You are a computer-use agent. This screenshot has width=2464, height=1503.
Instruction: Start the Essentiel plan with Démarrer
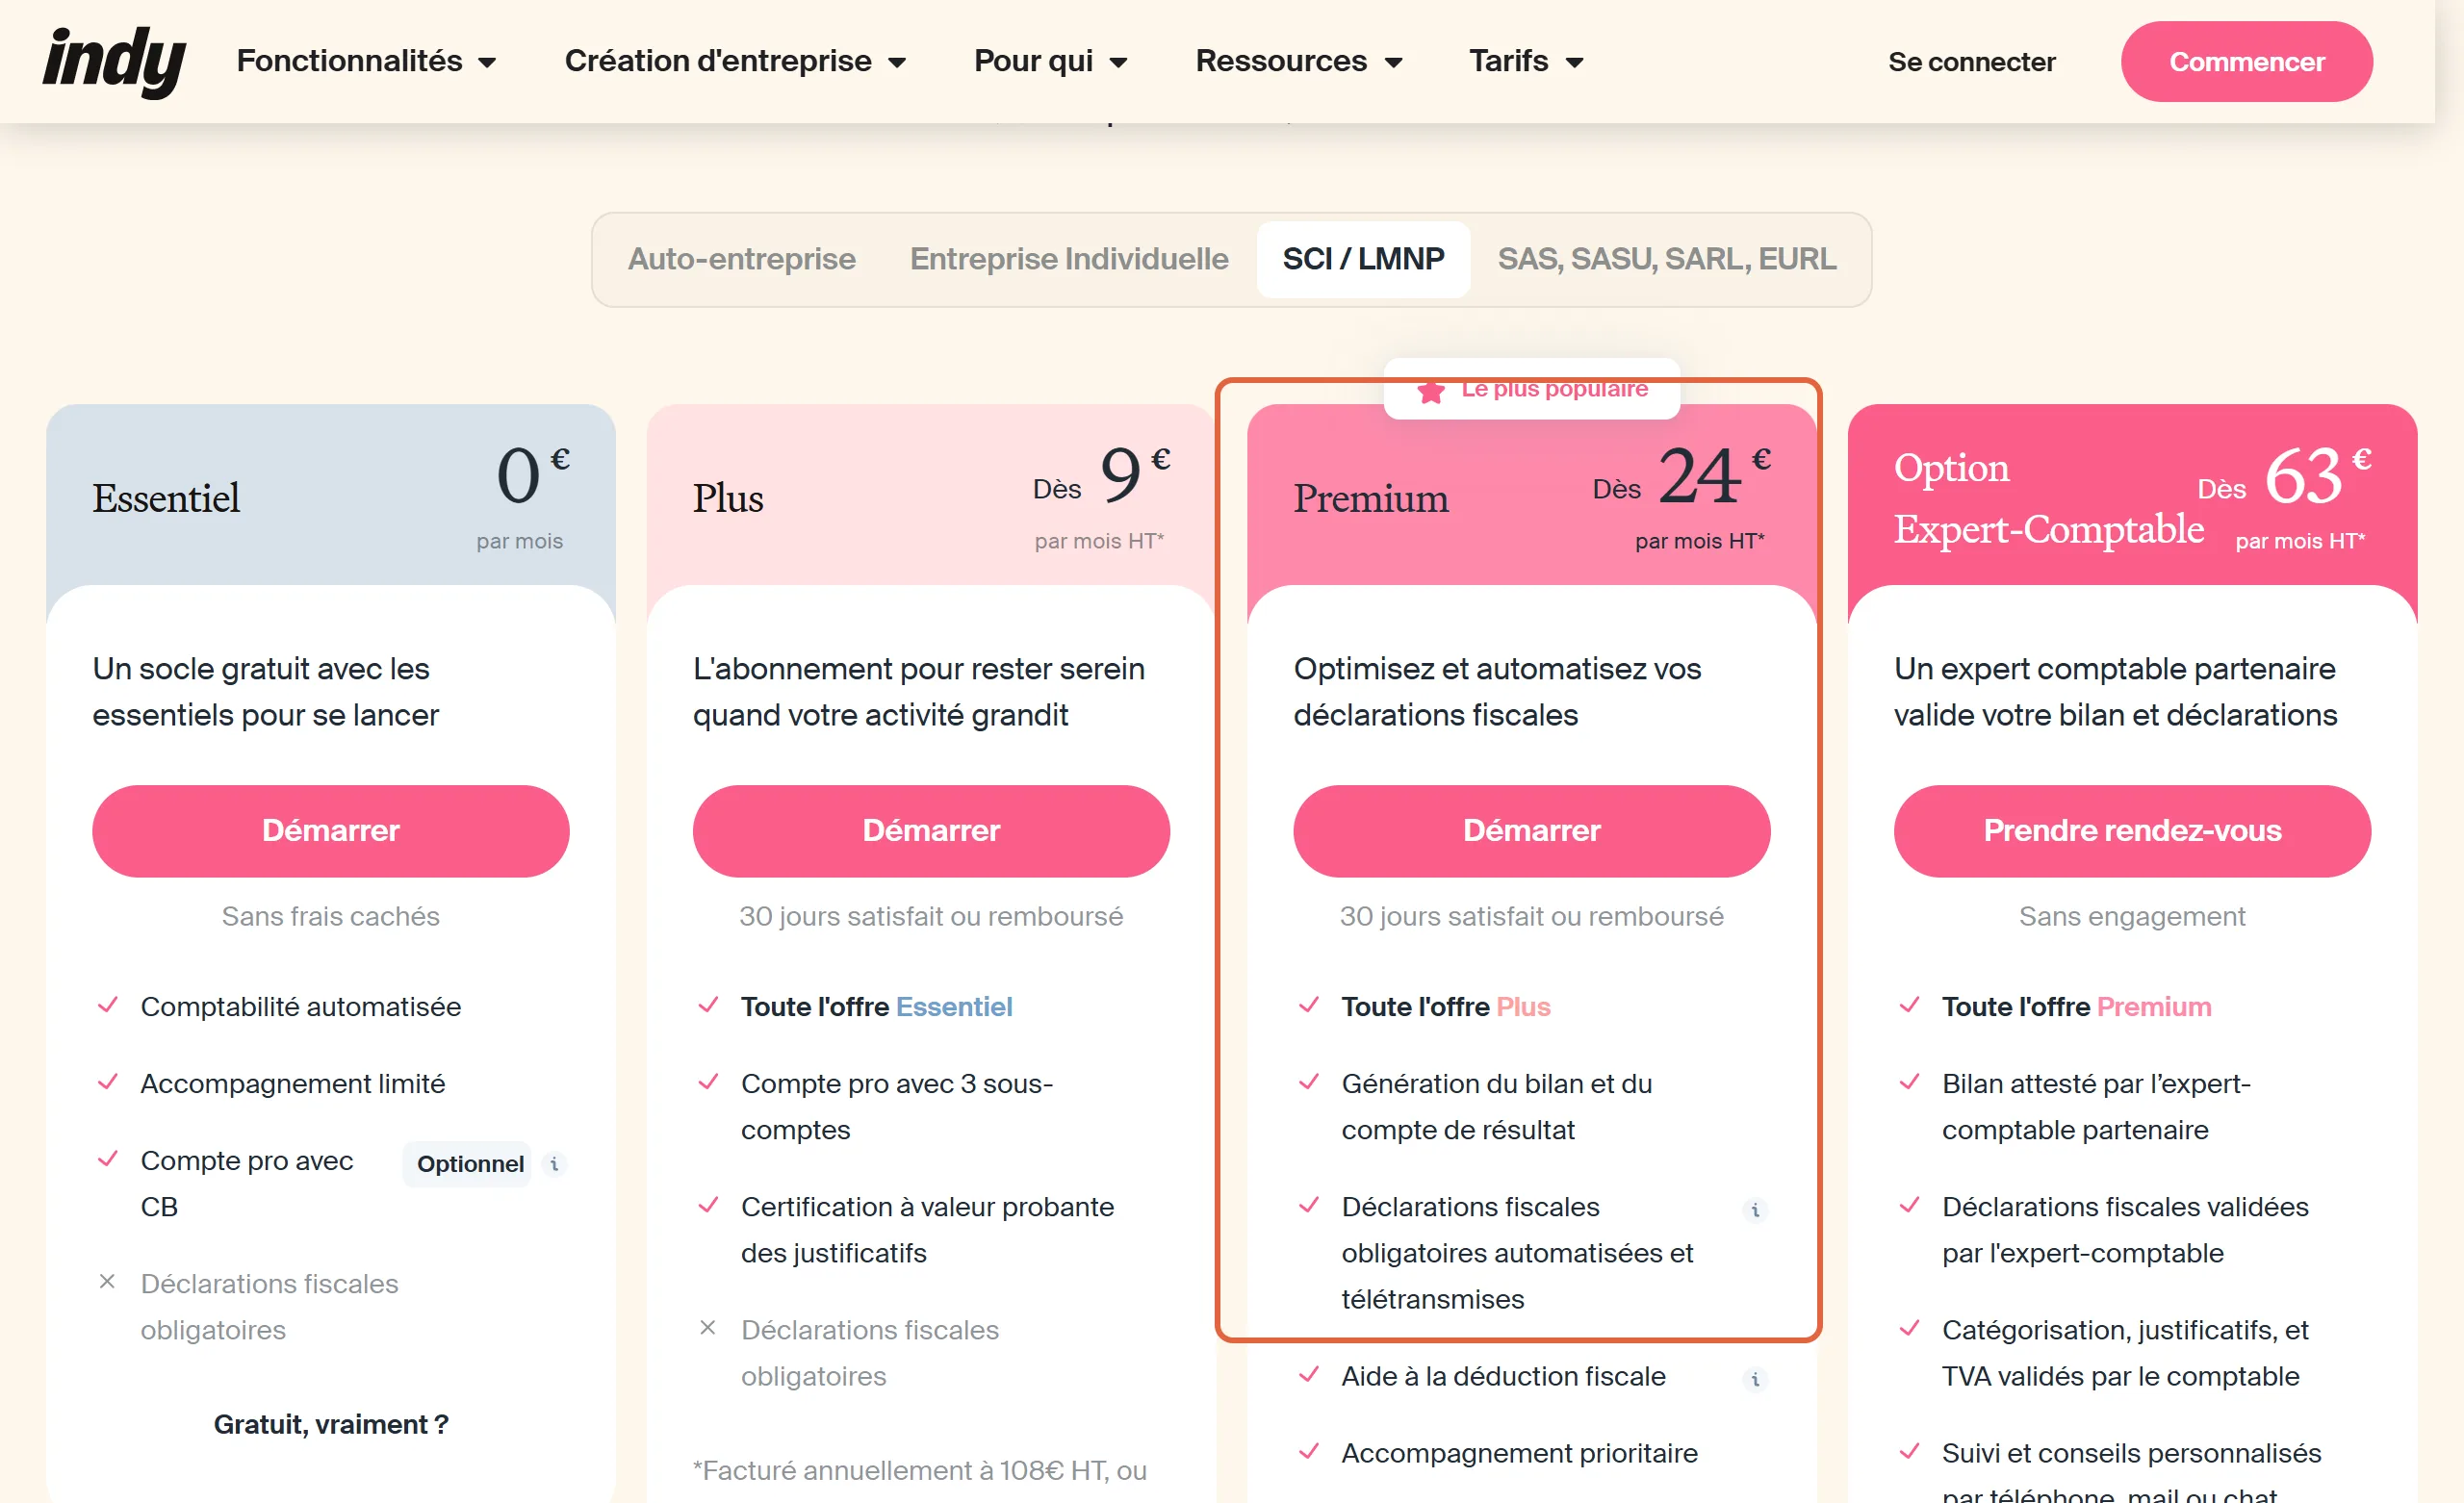coord(331,831)
